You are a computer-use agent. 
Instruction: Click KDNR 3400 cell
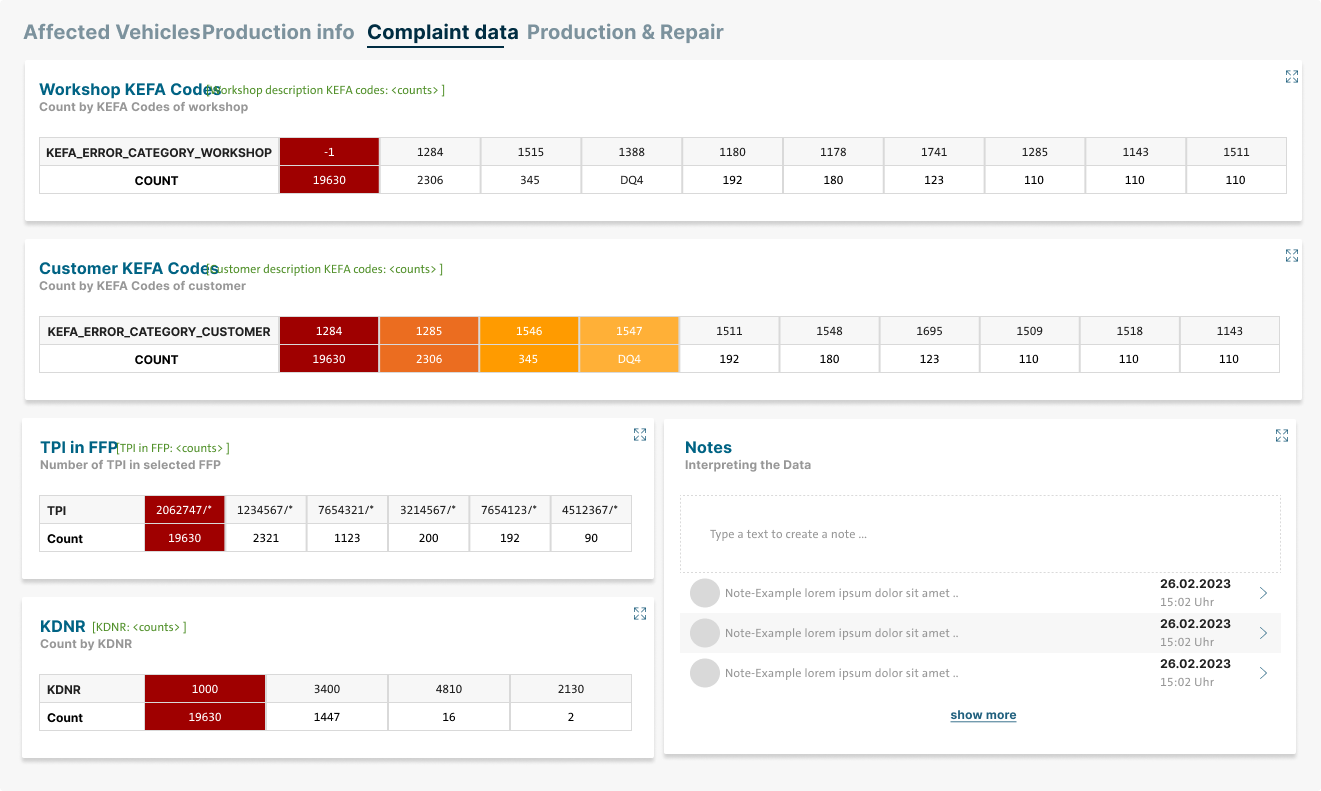click(x=327, y=689)
